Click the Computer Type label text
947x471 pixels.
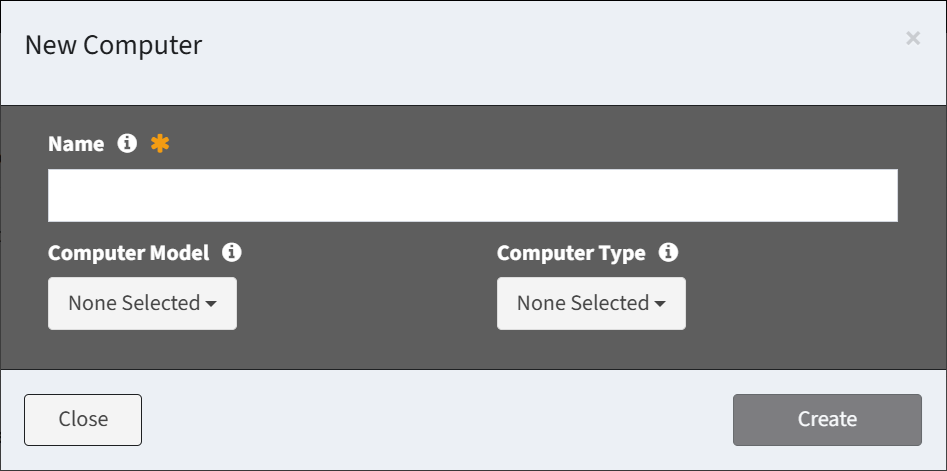(x=571, y=253)
